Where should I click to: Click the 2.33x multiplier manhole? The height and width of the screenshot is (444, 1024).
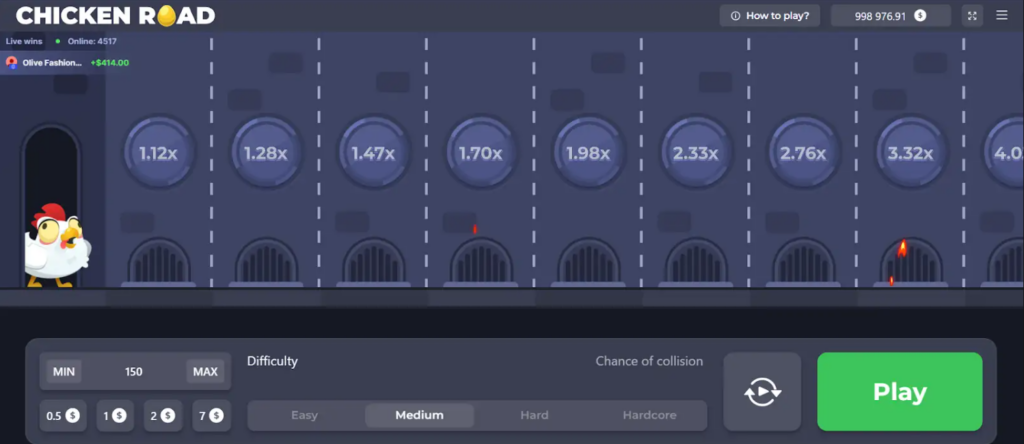click(x=696, y=153)
